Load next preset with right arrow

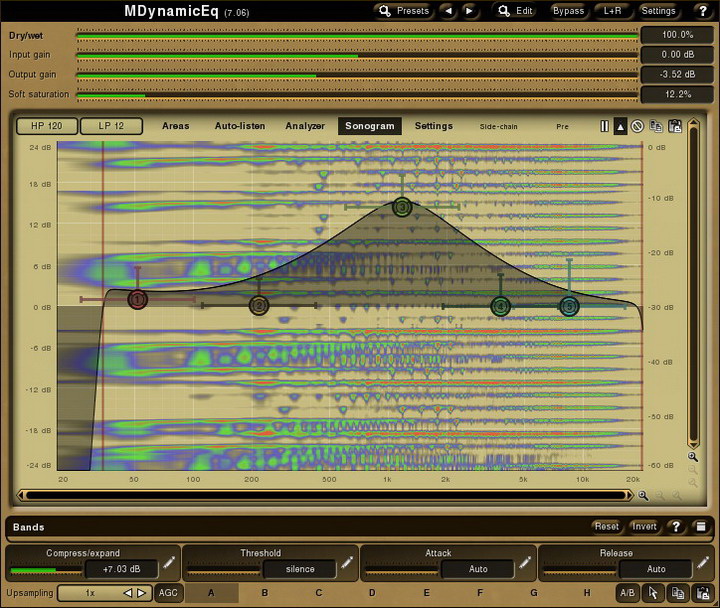tap(469, 11)
